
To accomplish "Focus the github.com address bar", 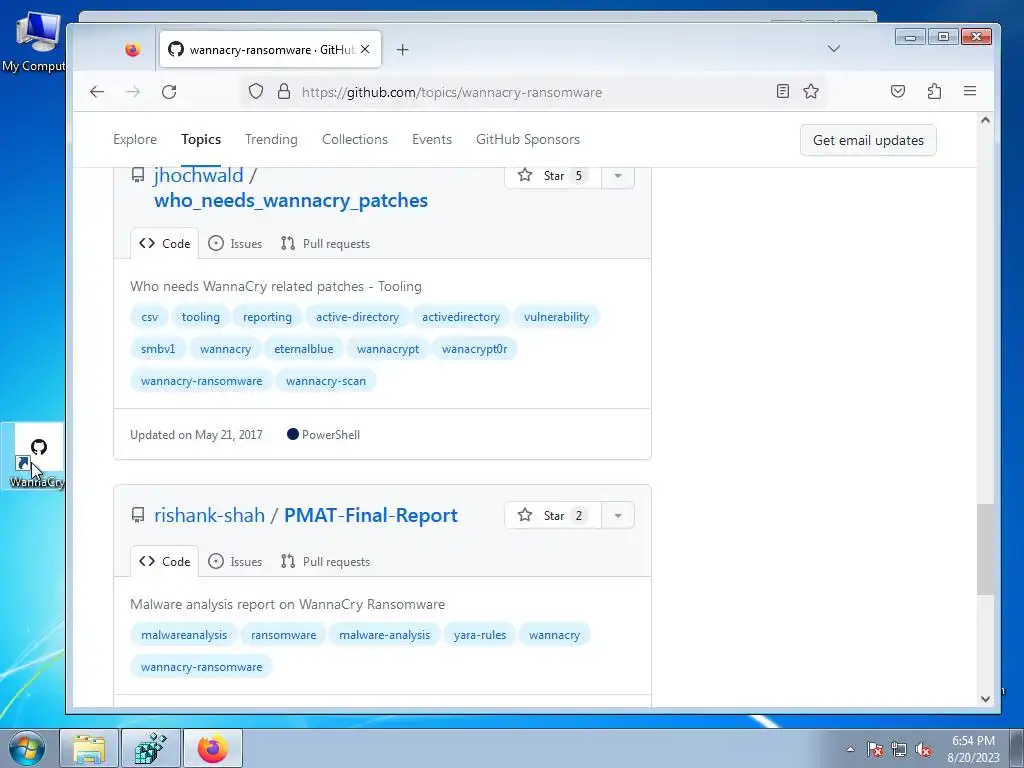I will point(536,92).
